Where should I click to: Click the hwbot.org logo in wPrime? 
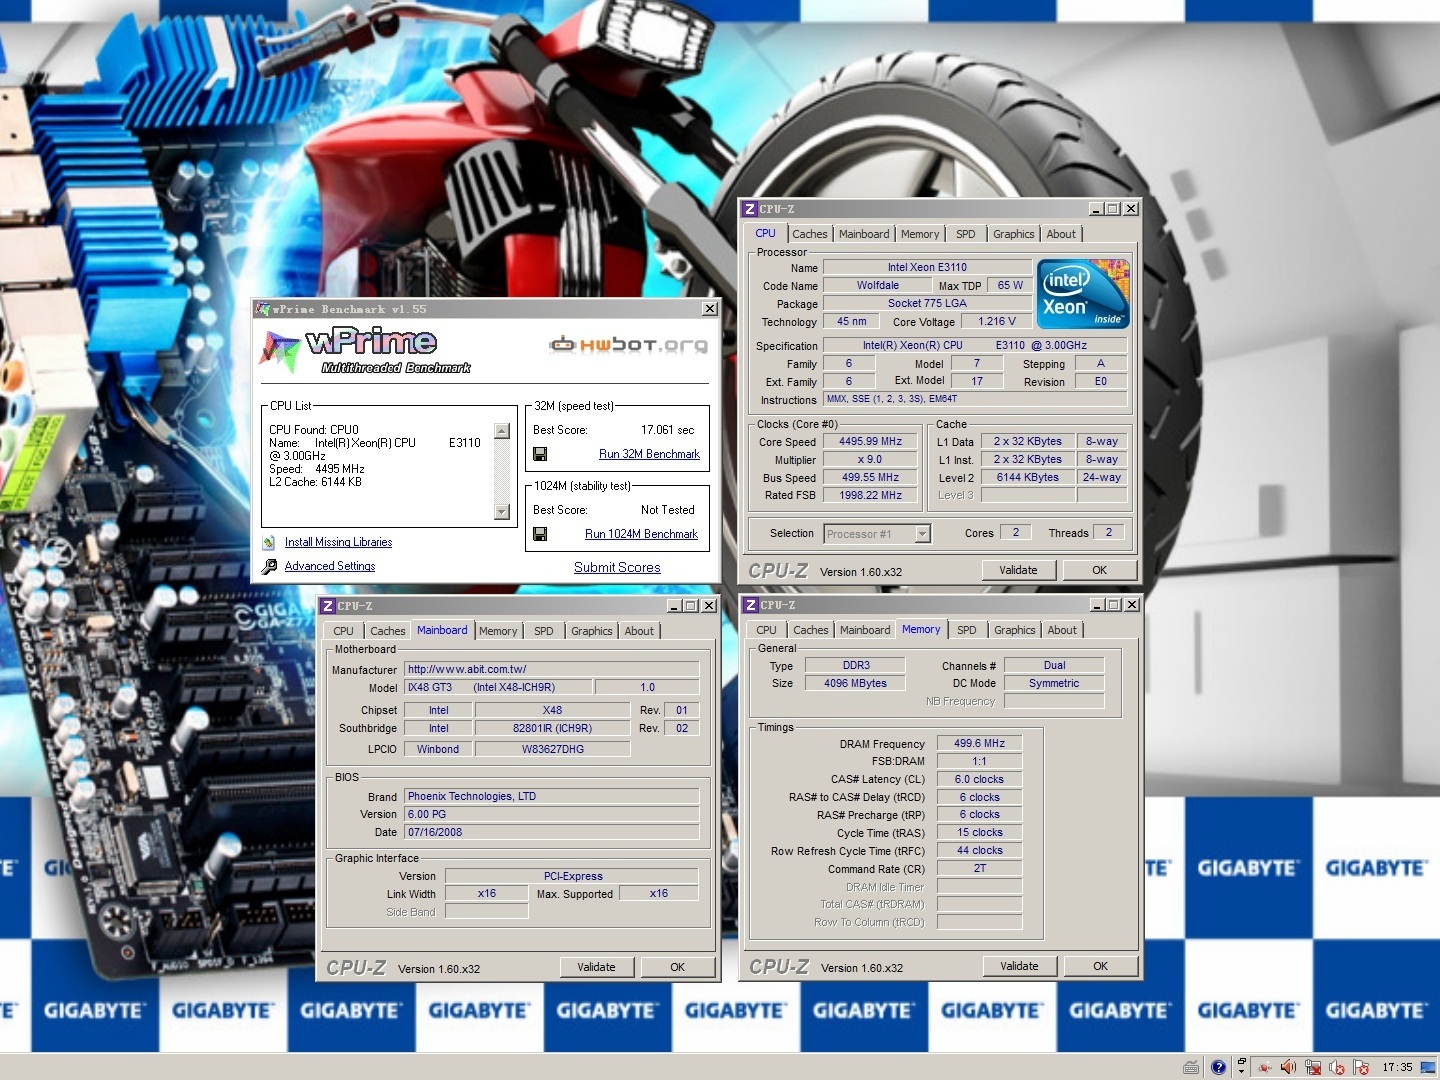tap(628, 345)
